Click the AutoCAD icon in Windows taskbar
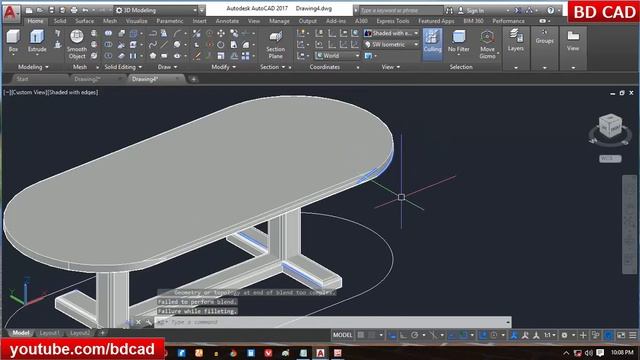640x360 pixels. pyautogui.click(x=320, y=353)
